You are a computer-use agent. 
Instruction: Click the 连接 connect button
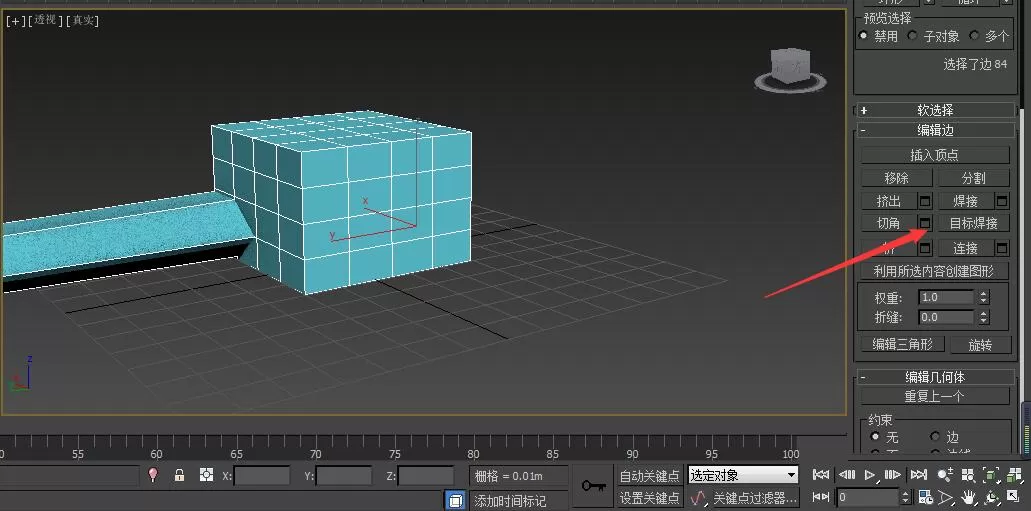[966, 248]
